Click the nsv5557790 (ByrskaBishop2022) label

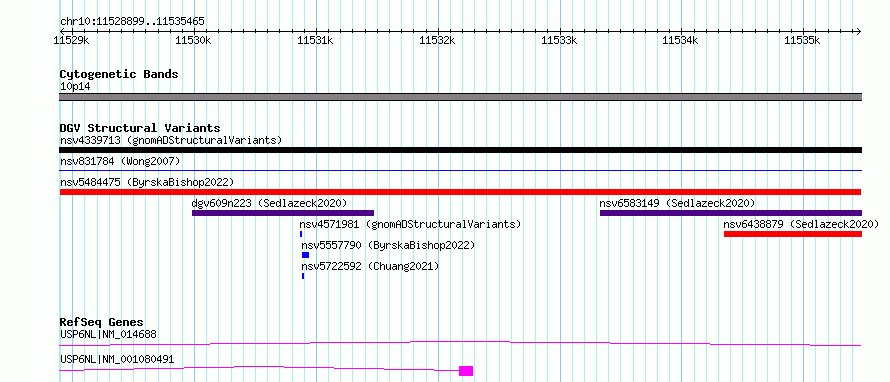point(388,246)
